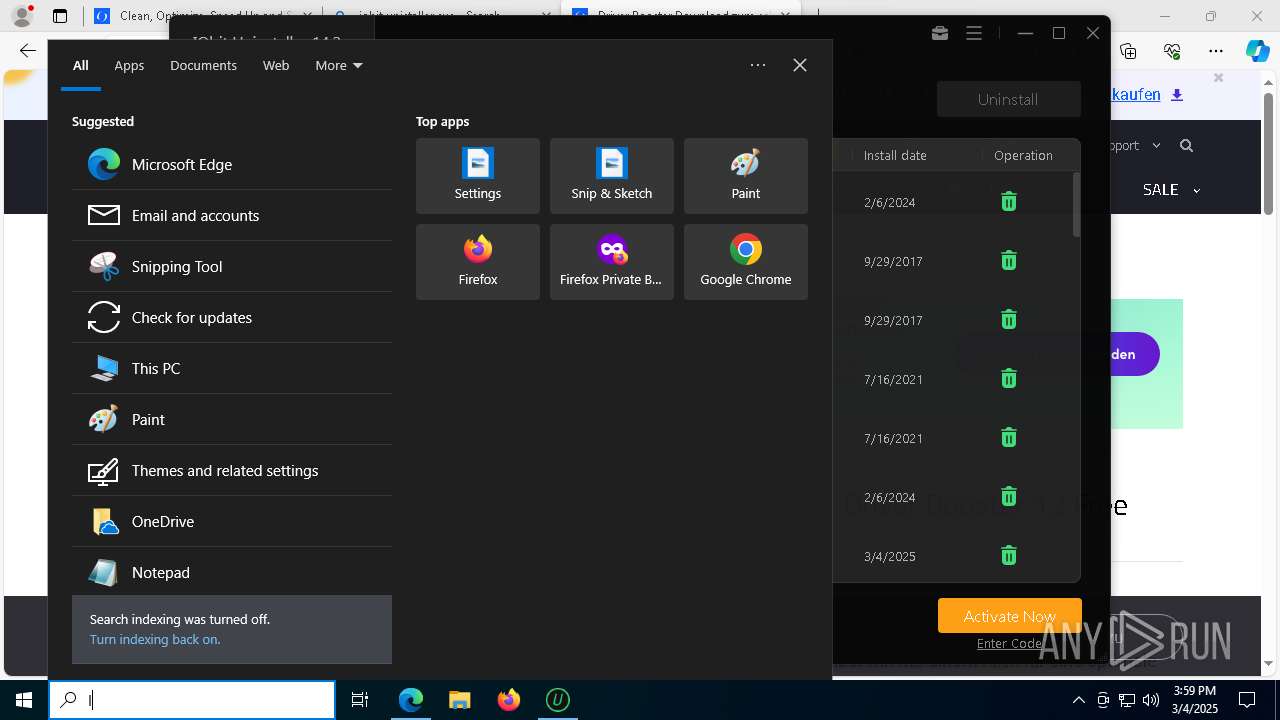Image resolution: width=1280 pixels, height=720 pixels.
Task: Open Firefox from taskbar
Action: pos(509,700)
